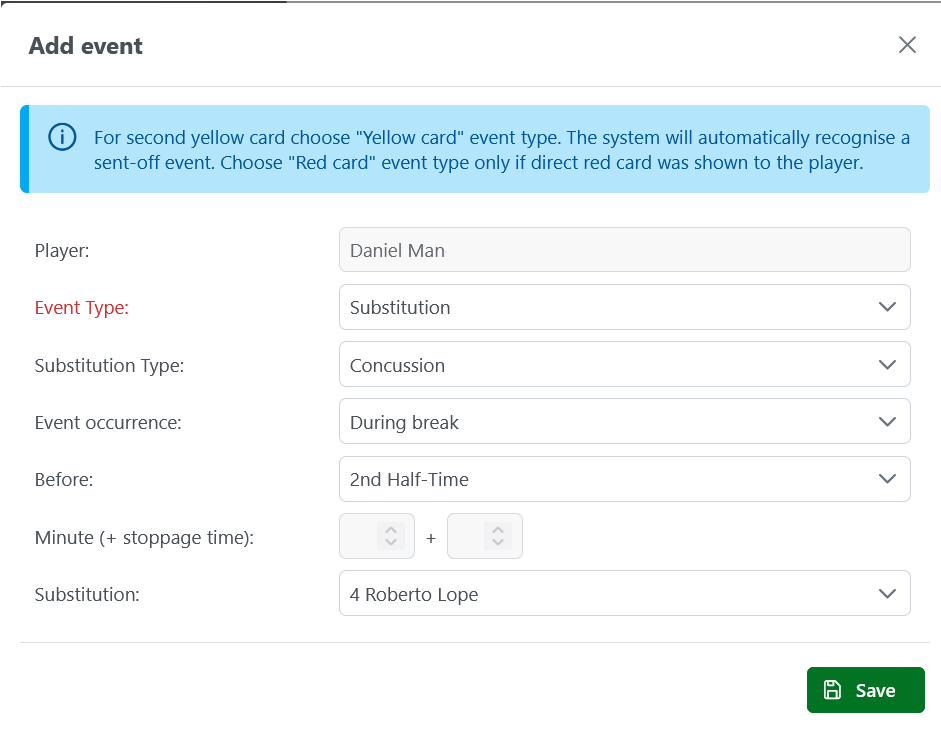Expand the Event occurrence dropdown
This screenshot has width=941, height=737.
[x=624, y=422]
